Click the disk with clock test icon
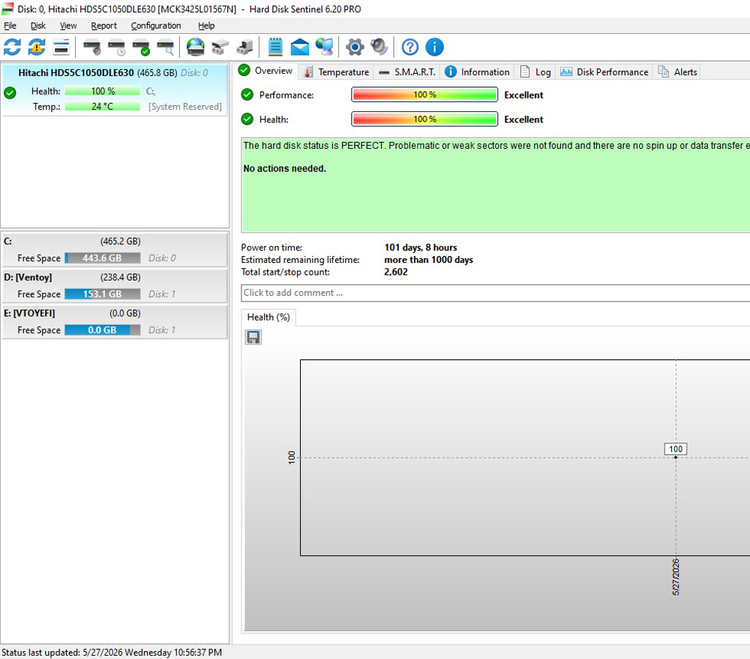The image size is (750, 659). 116,47
